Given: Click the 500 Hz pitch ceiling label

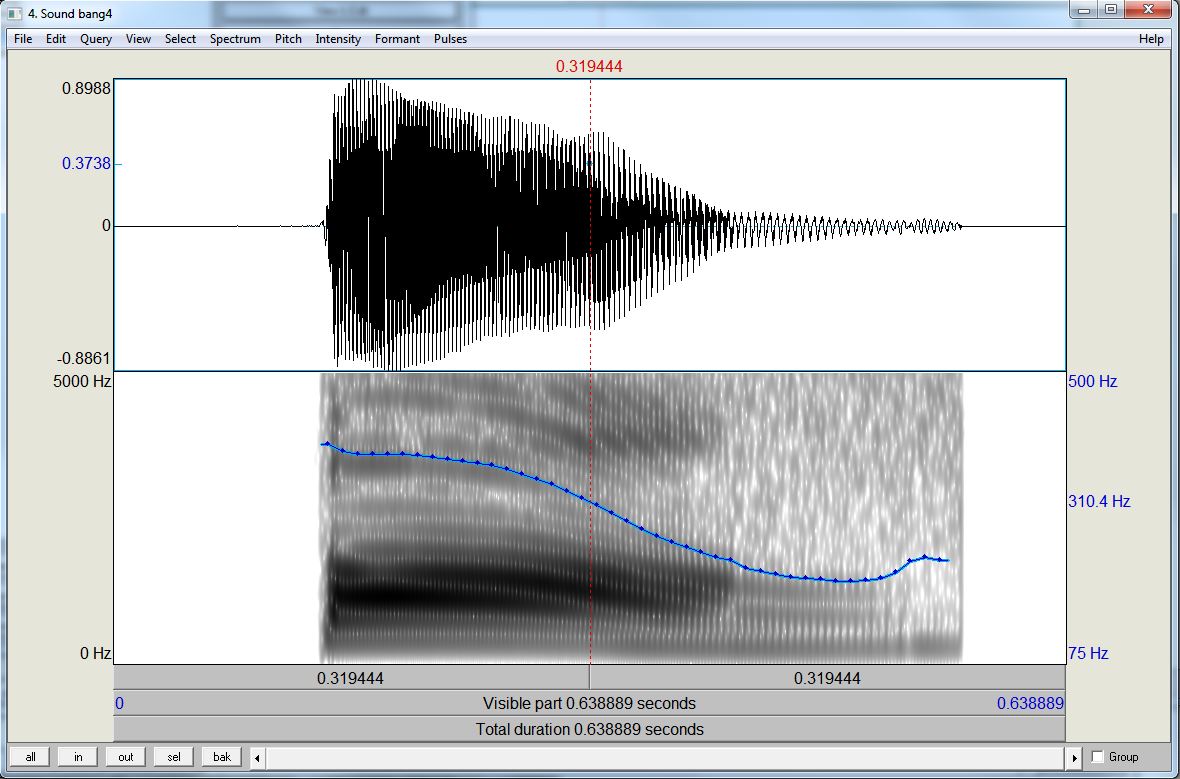Looking at the screenshot, I should (1093, 382).
